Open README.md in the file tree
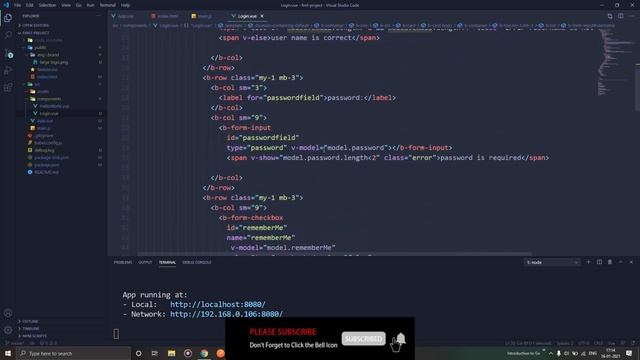This screenshot has width=640, height=360. (46, 172)
